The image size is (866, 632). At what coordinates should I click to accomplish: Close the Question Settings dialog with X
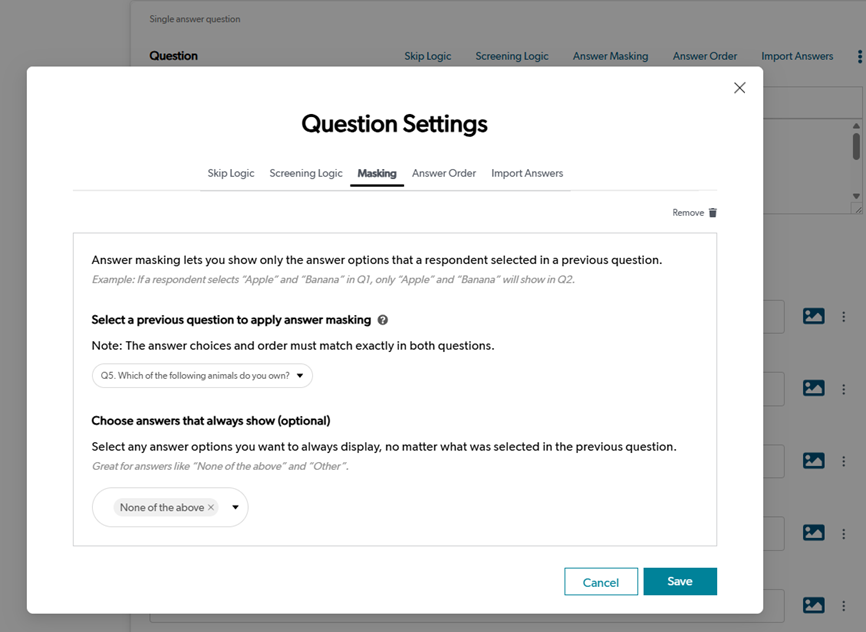[x=740, y=88]
